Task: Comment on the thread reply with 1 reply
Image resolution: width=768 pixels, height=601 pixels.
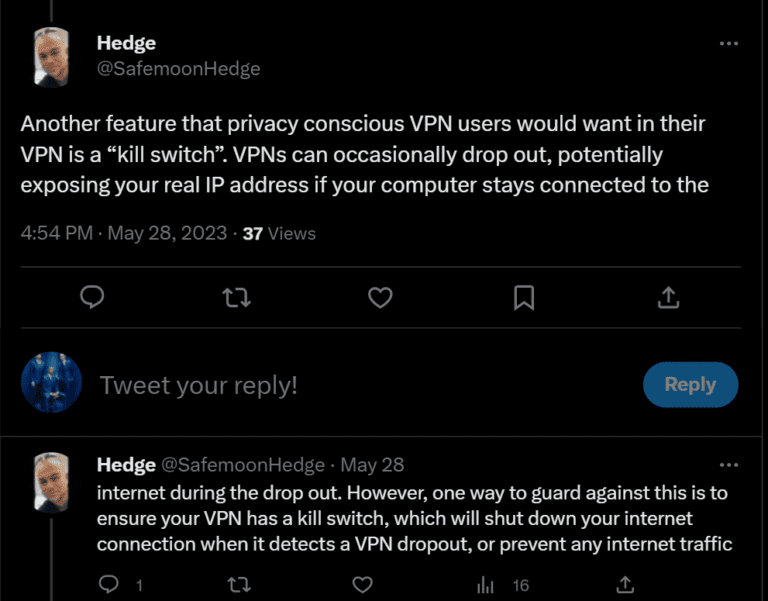Action: click(111, 583)
